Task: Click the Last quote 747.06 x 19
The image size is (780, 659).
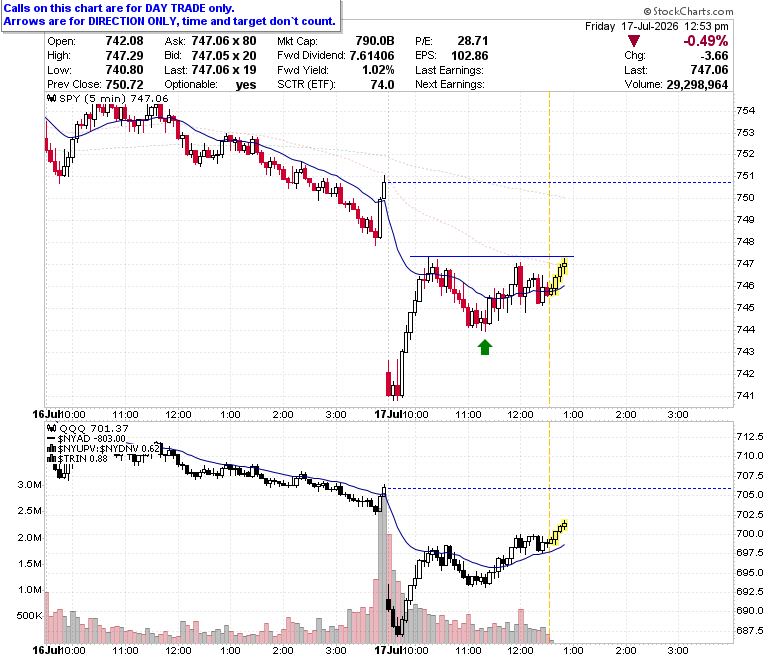Action: coord(224,70)
